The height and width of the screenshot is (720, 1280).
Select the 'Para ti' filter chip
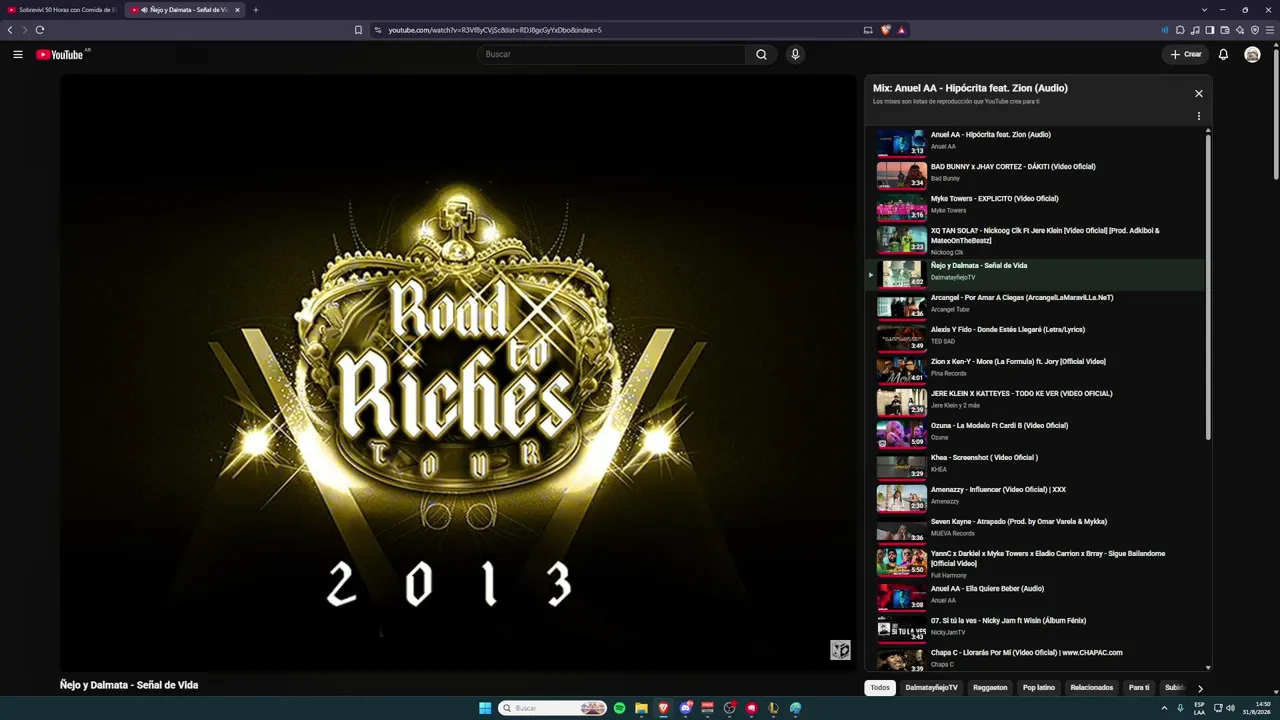coord(1139,688)
